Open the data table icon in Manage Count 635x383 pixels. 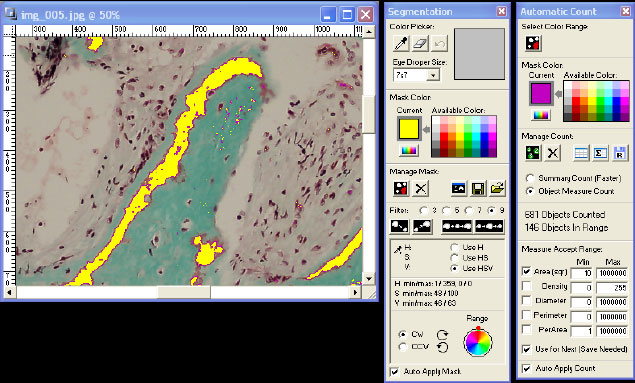(x=581, y=153)
